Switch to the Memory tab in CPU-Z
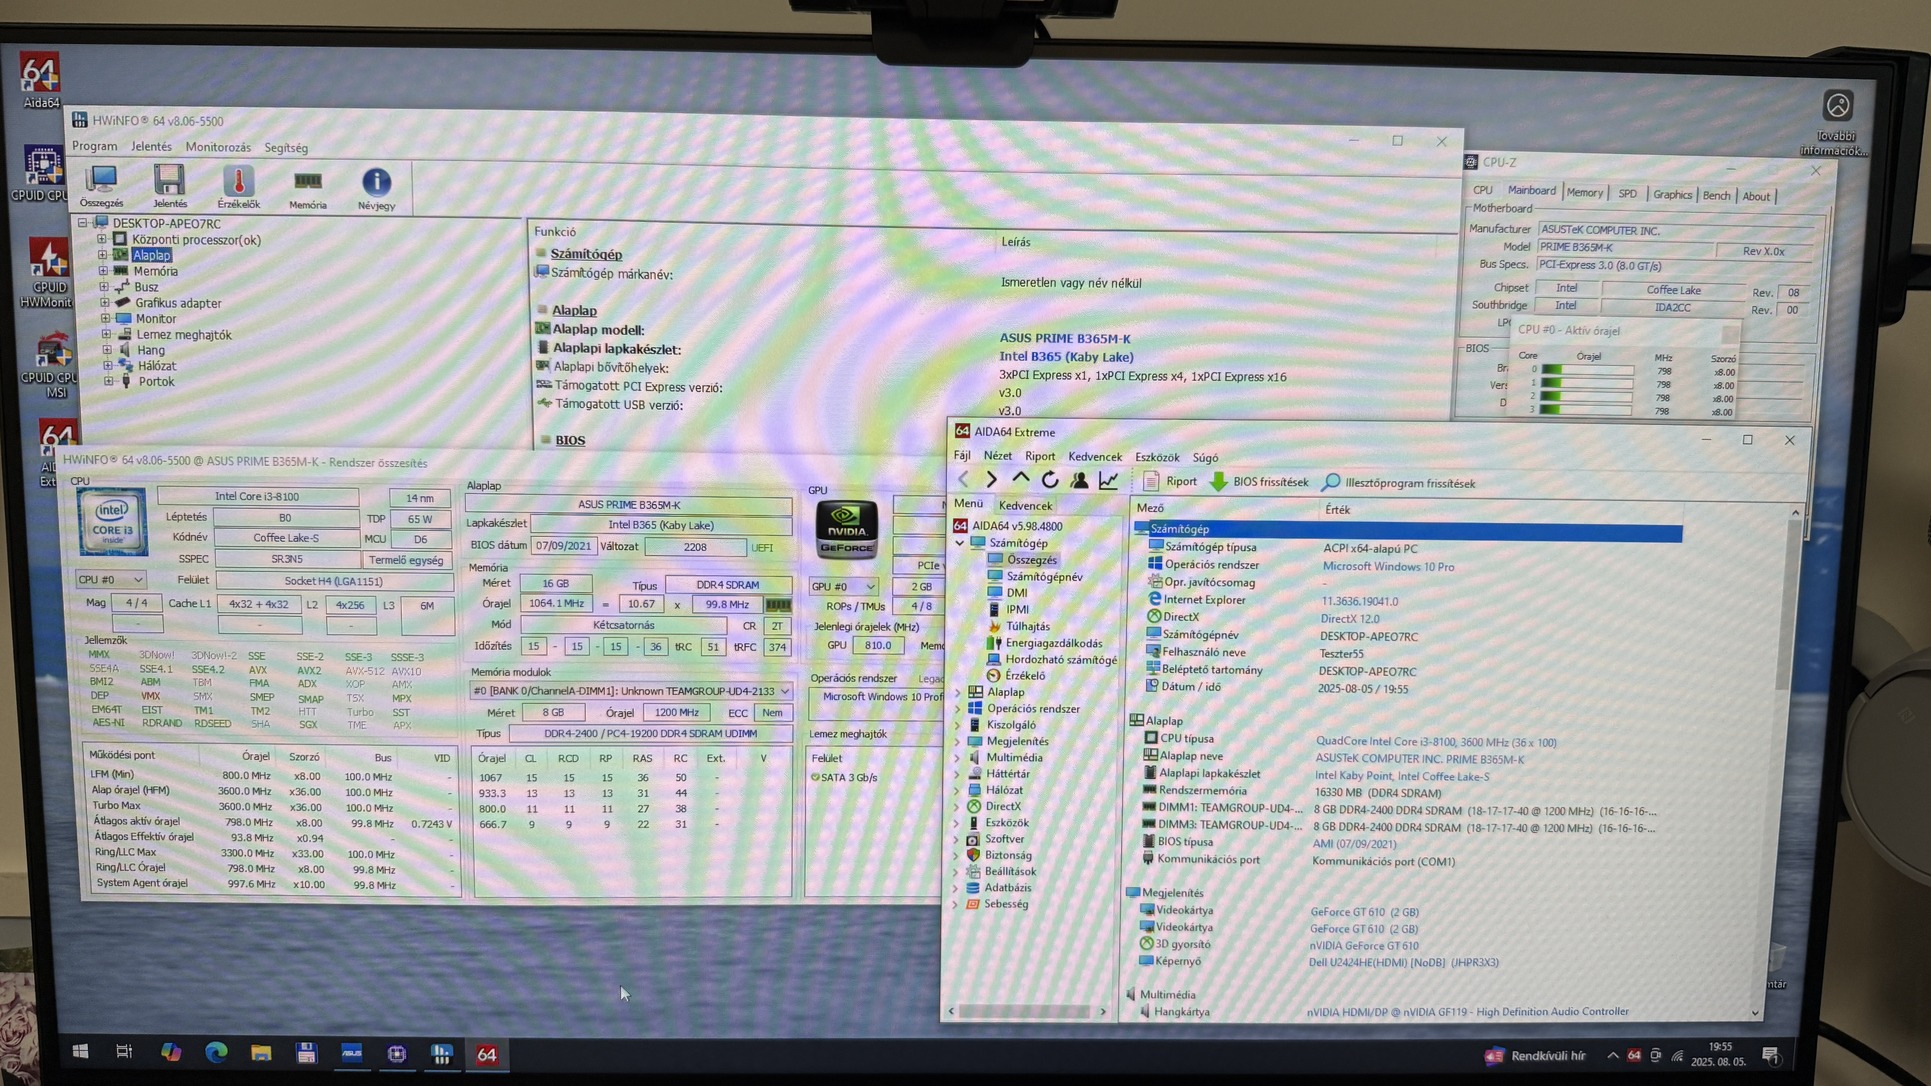1931x1086 pixels. [x=1584, y=193]
